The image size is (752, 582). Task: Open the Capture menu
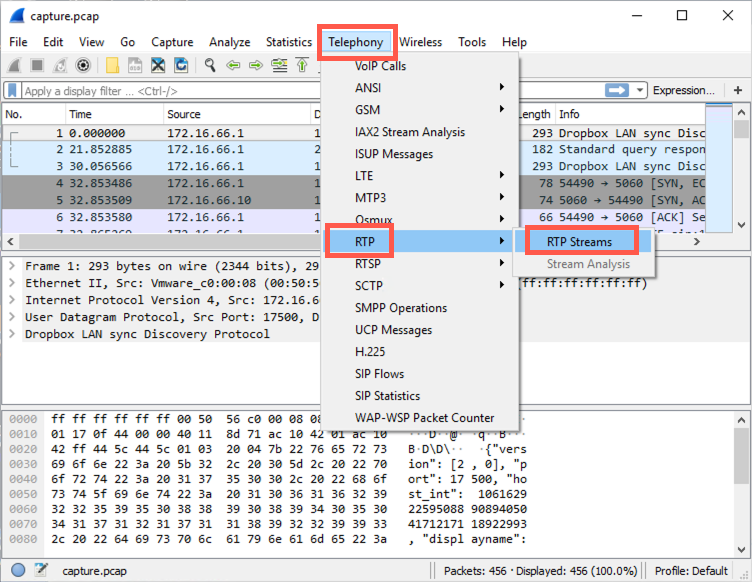(172, 42)
